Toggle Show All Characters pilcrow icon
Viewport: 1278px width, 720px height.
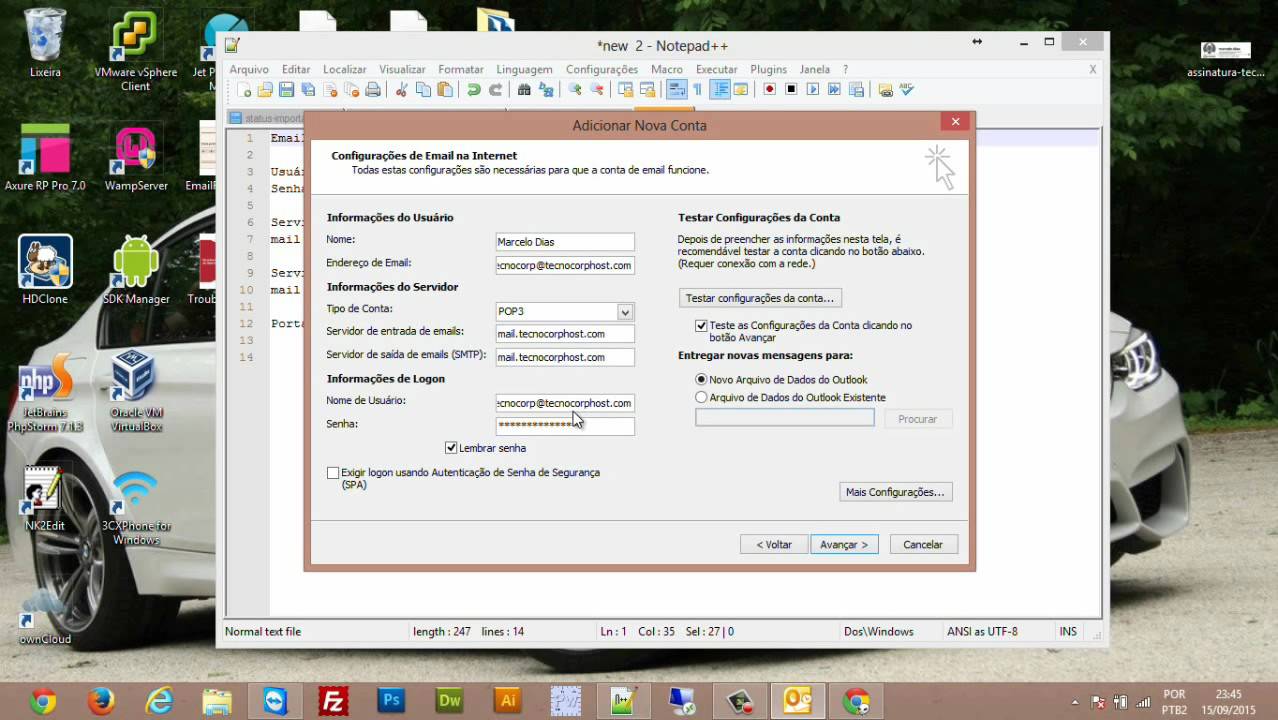click(x=698, y=89)
